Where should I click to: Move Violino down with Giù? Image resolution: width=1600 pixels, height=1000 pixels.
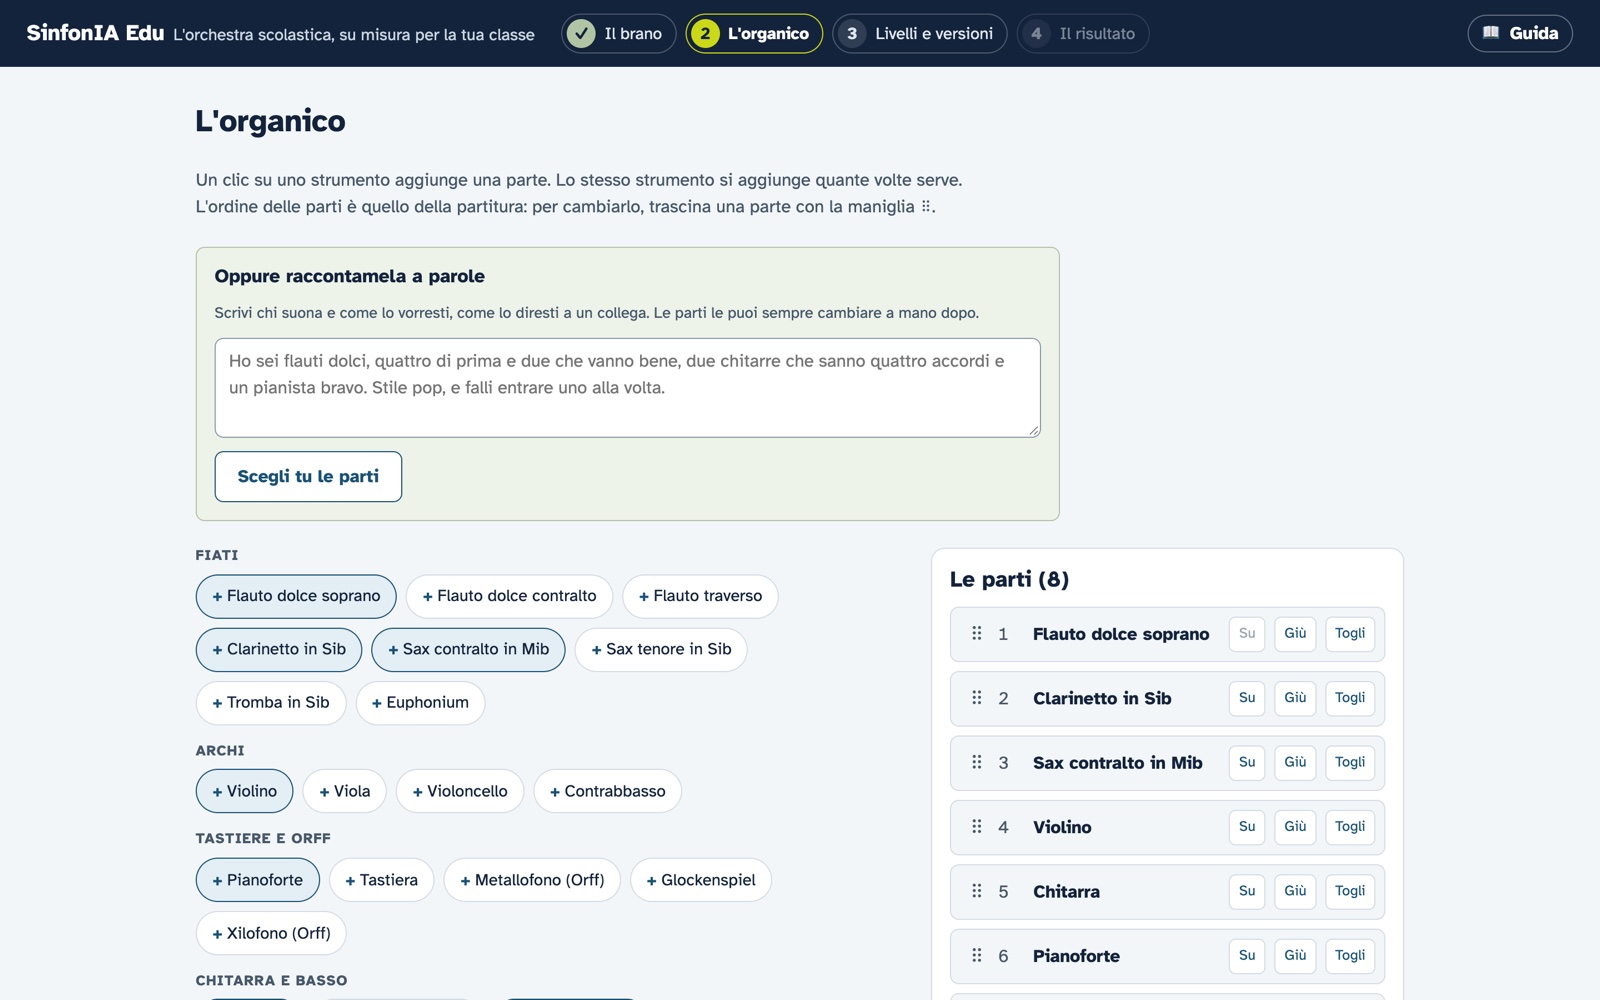coord(1295,827)
